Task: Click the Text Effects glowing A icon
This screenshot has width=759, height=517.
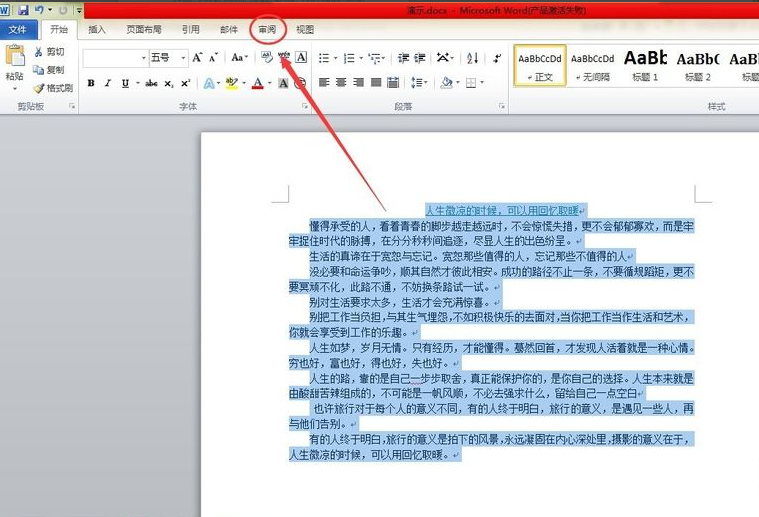Action: click(209, 83)
